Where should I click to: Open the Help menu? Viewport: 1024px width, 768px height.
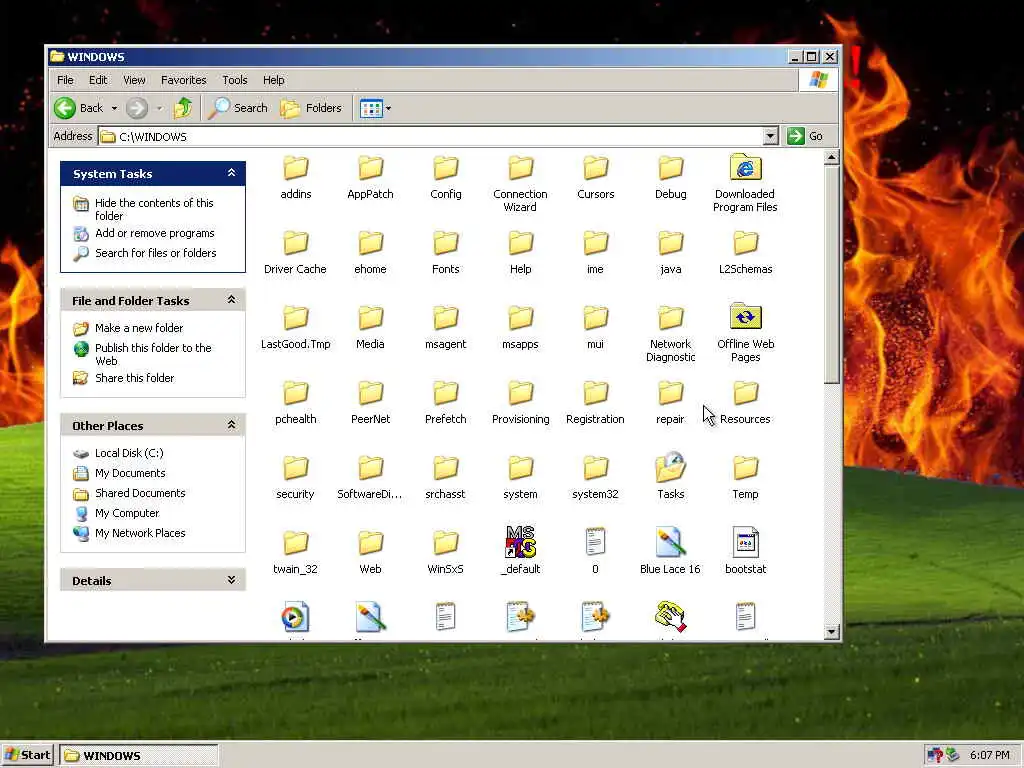[x=274, y=80]
